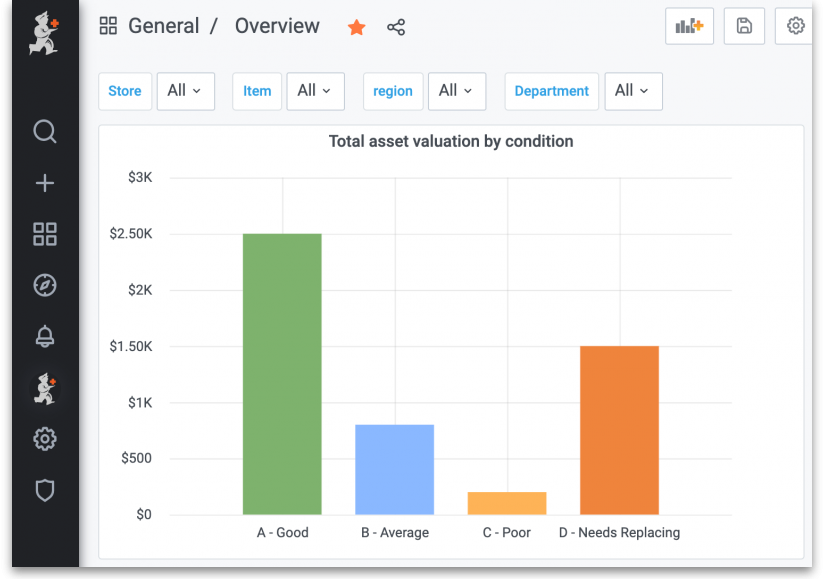Expand the Store filter dropdown
Image resolution: width=824 pixels, height=579 pixels.
(x=186, y=91)
